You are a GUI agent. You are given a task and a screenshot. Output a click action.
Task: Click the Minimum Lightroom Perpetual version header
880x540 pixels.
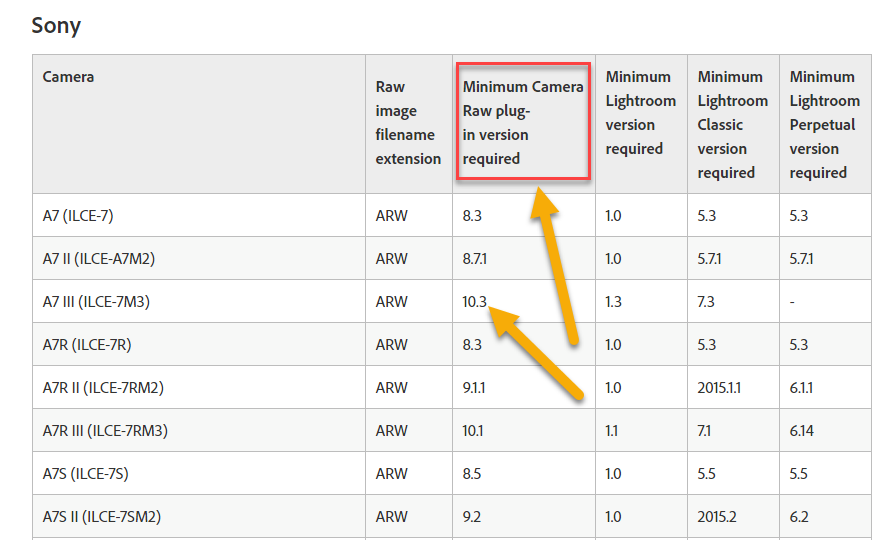[x=825, y=124]
